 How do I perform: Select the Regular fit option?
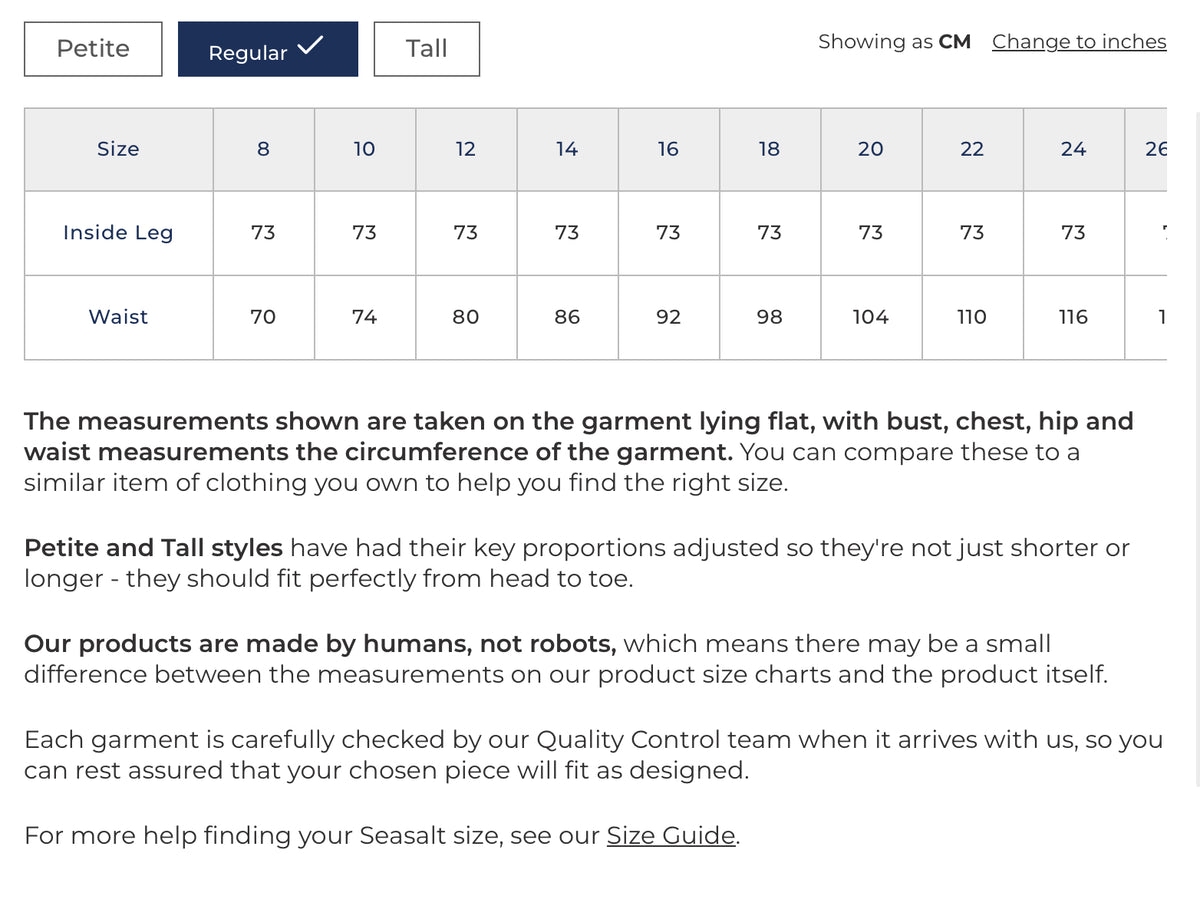(268, 49)
